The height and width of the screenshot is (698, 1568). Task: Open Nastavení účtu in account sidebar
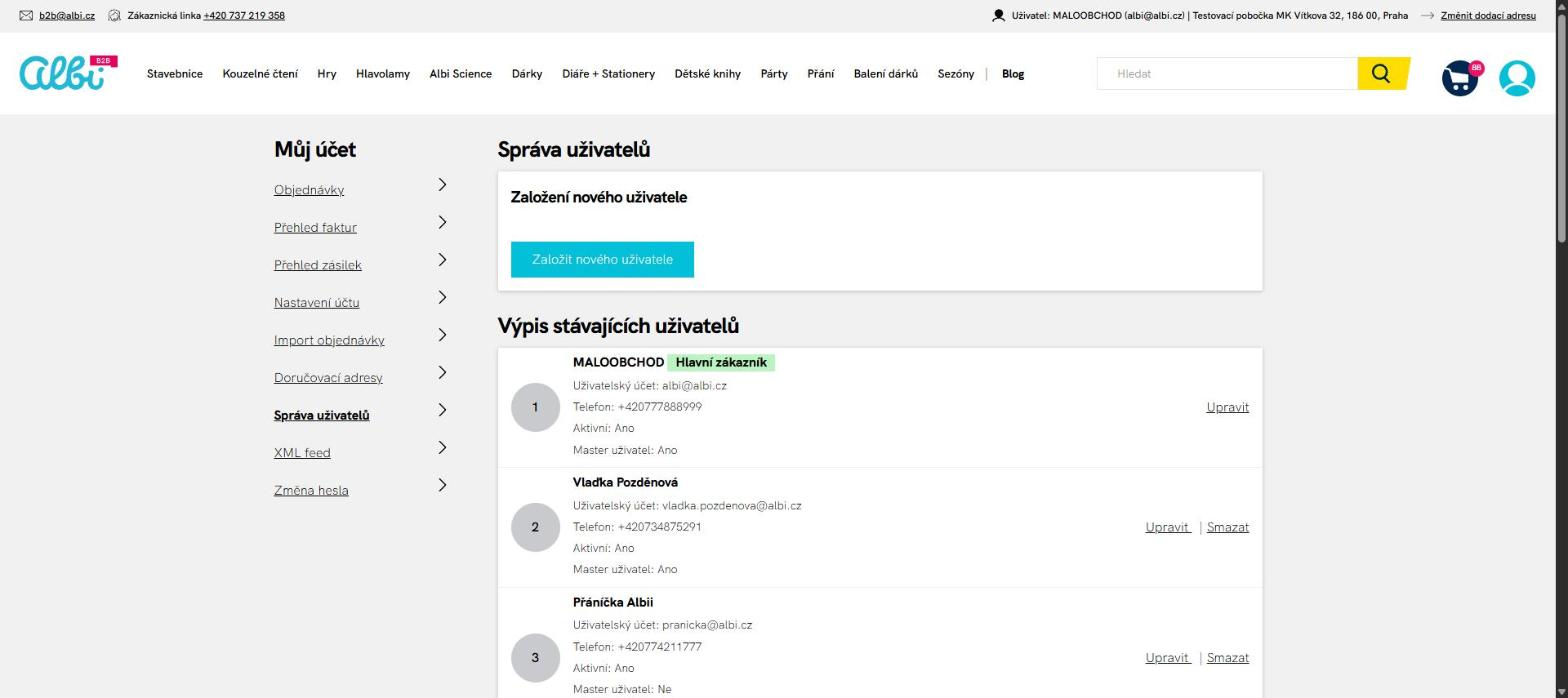click(317, 303)
